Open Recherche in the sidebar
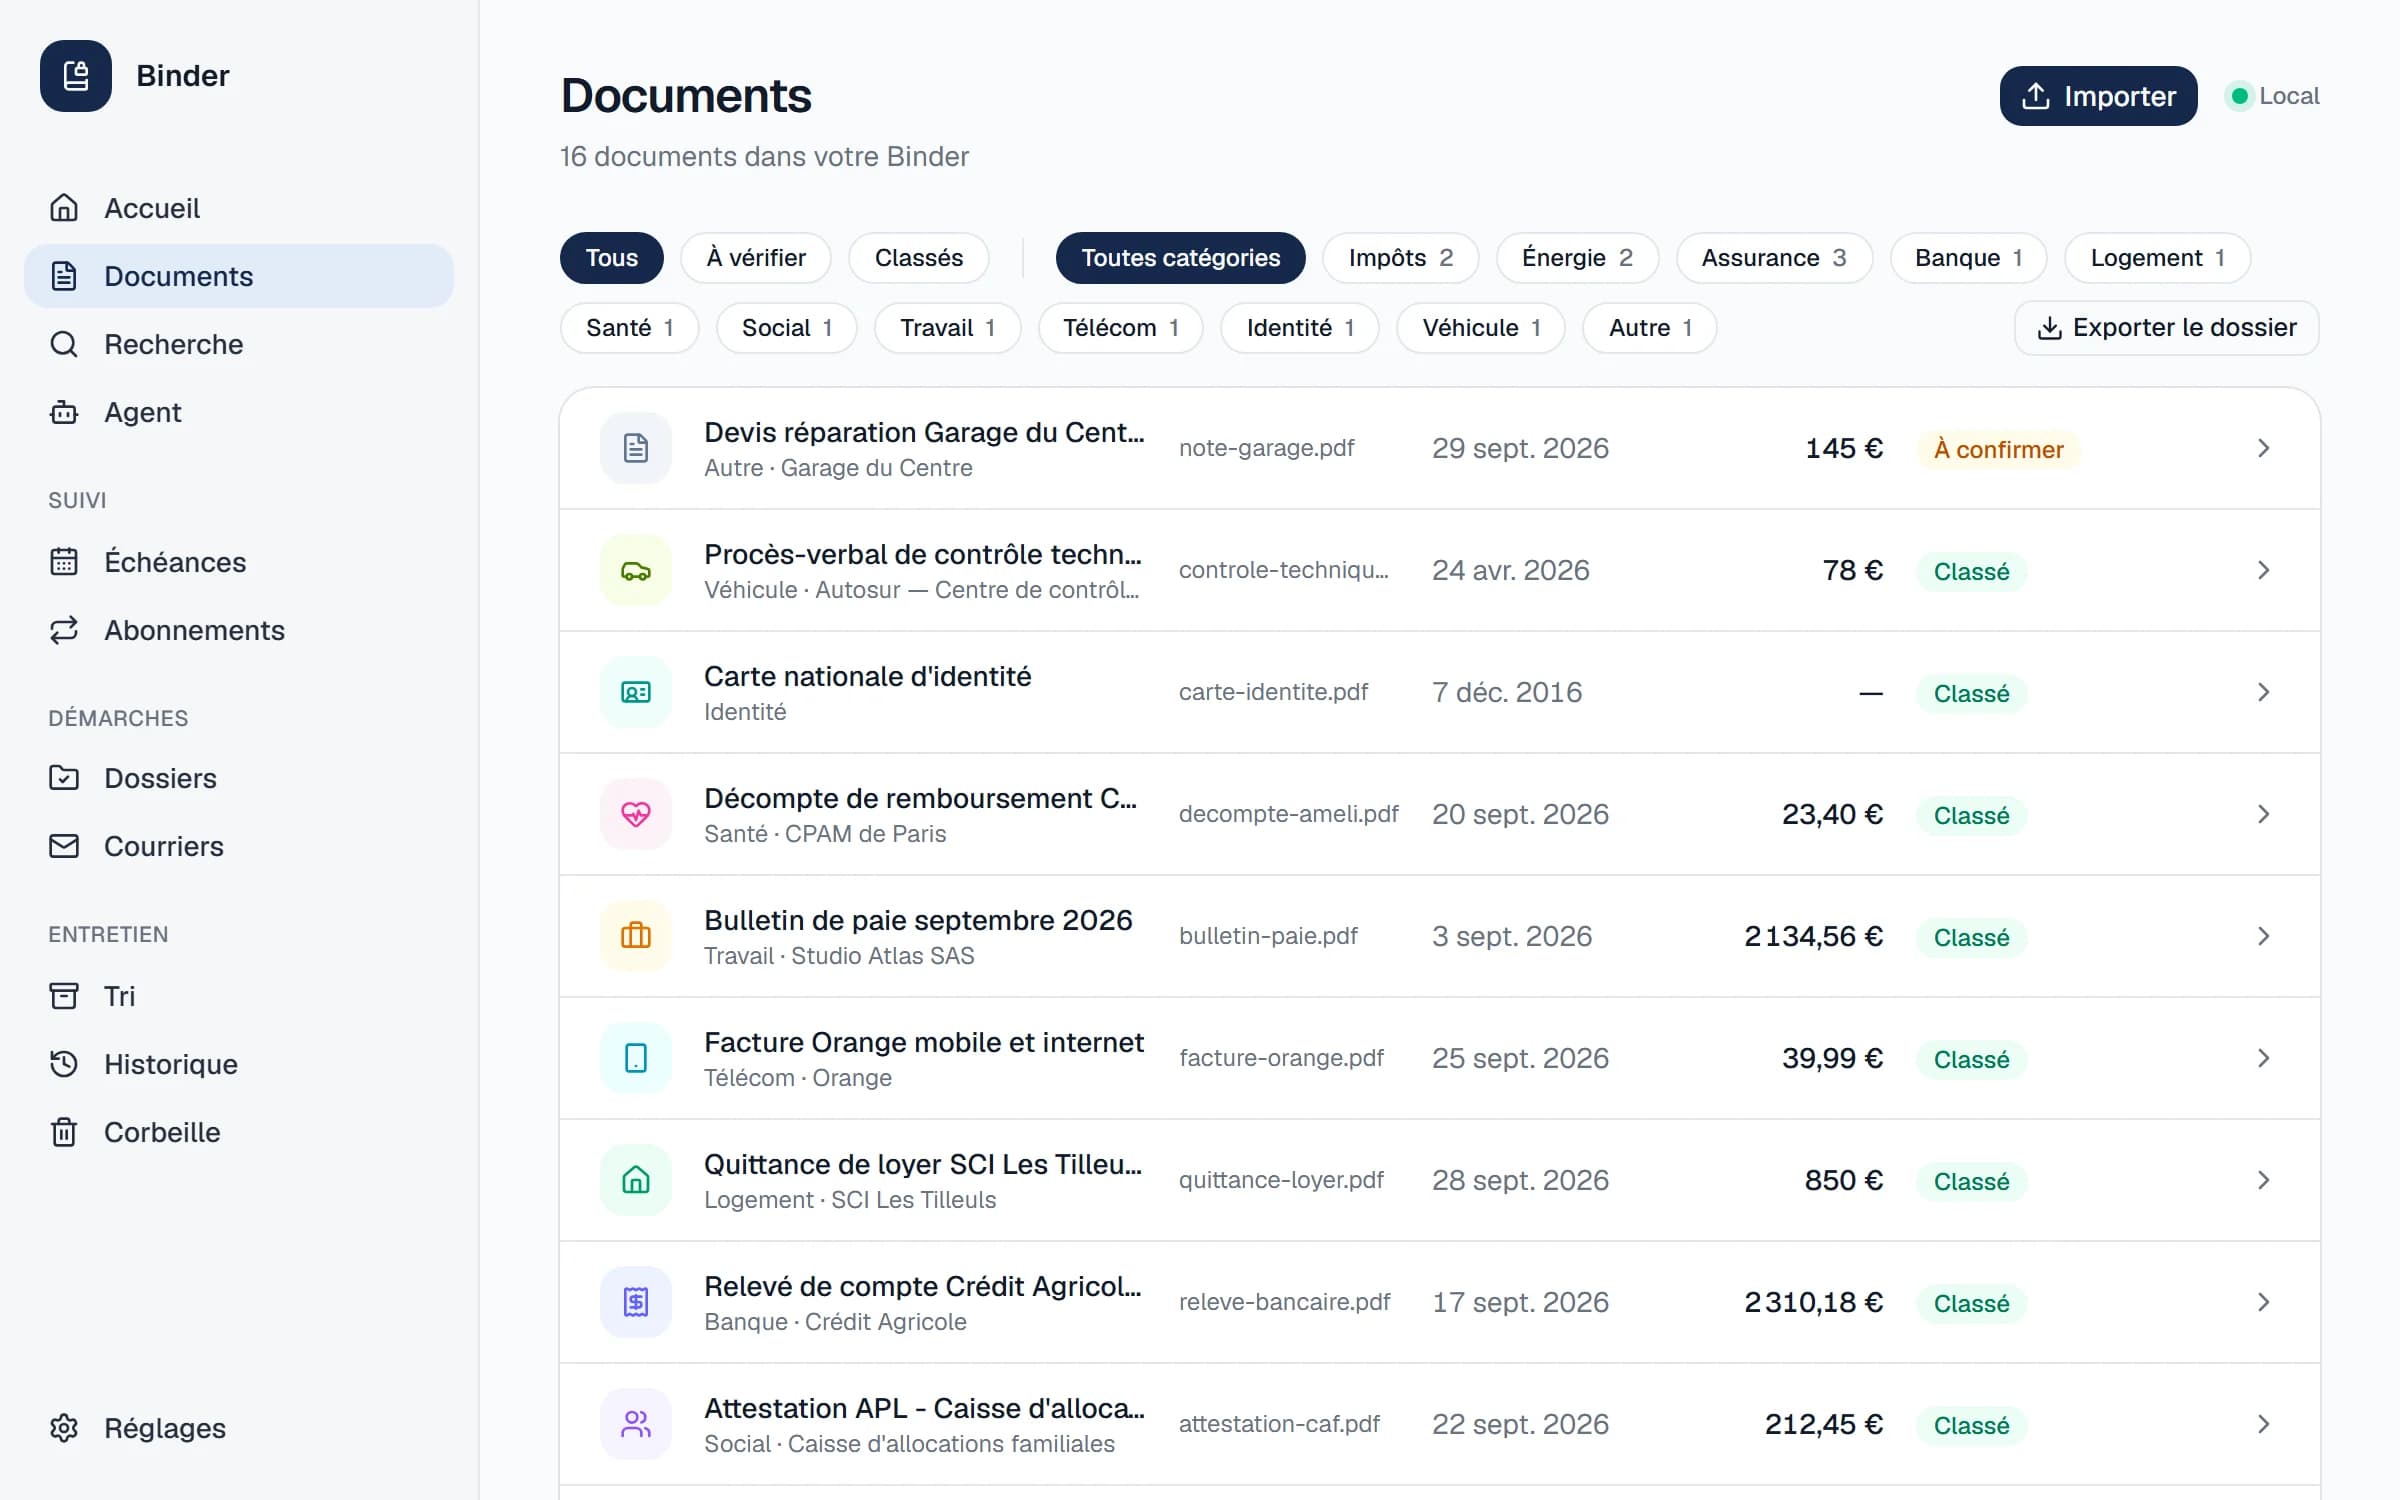The image size is (2400, 1500). pyautogui.click(x=239, y=344)
